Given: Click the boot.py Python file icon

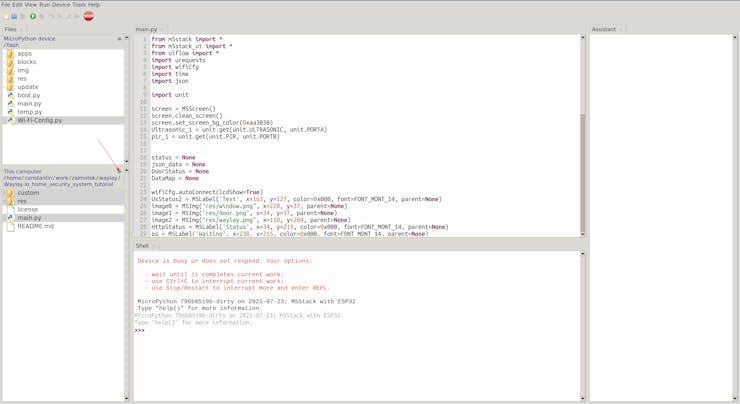Looking at the screenshot, I should pos(10,95).
